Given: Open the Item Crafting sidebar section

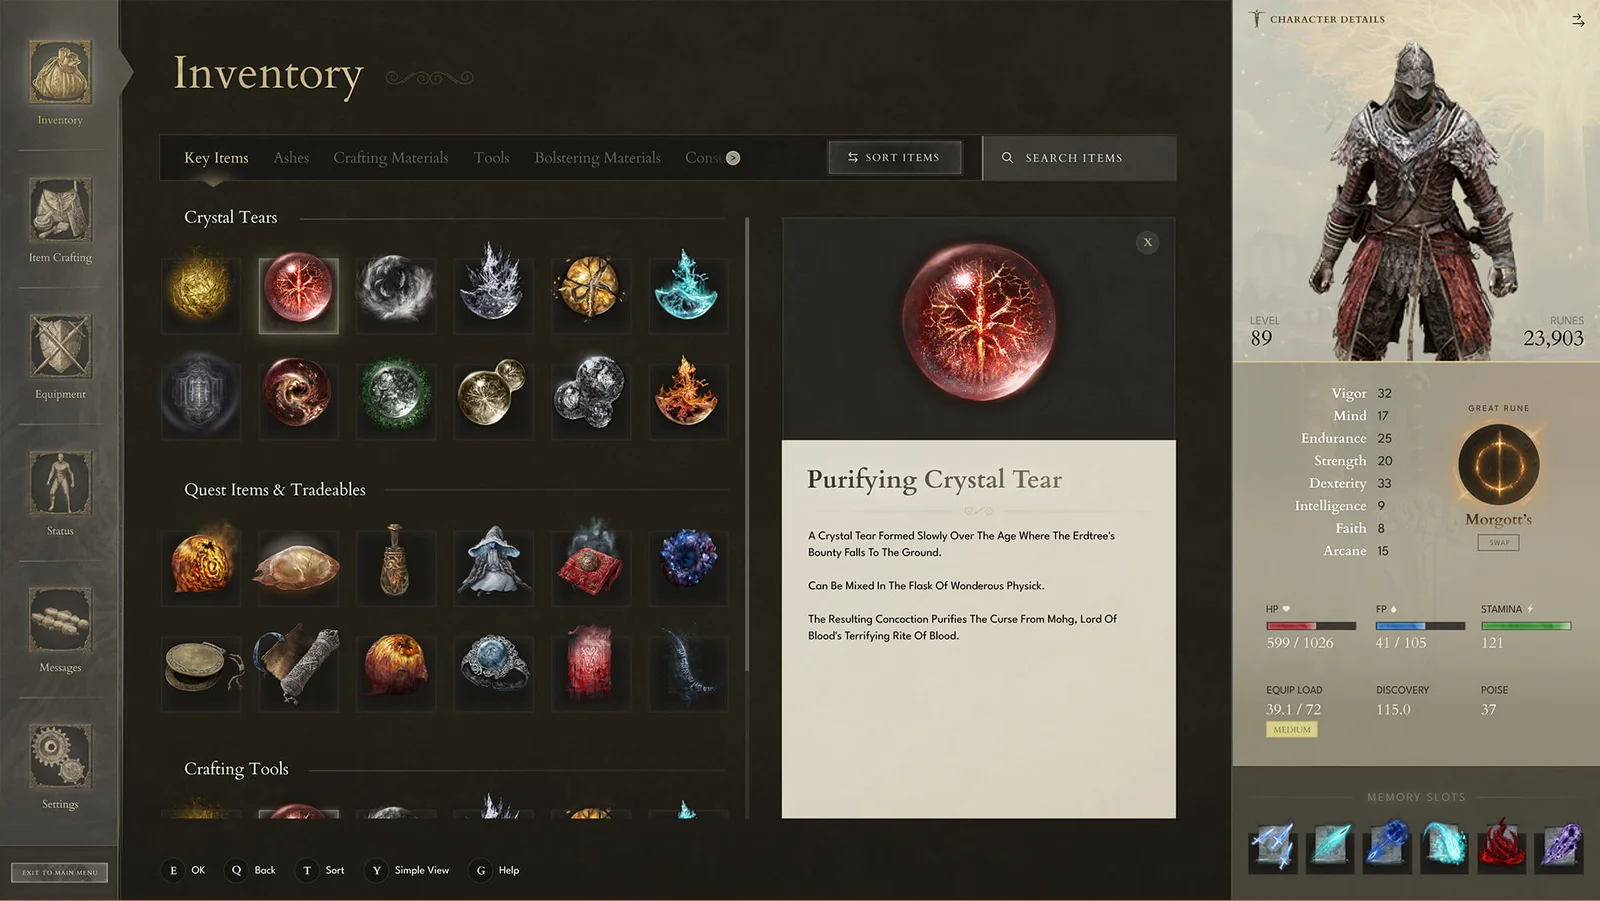Looking at the screenshot, I should pos(60,220).
